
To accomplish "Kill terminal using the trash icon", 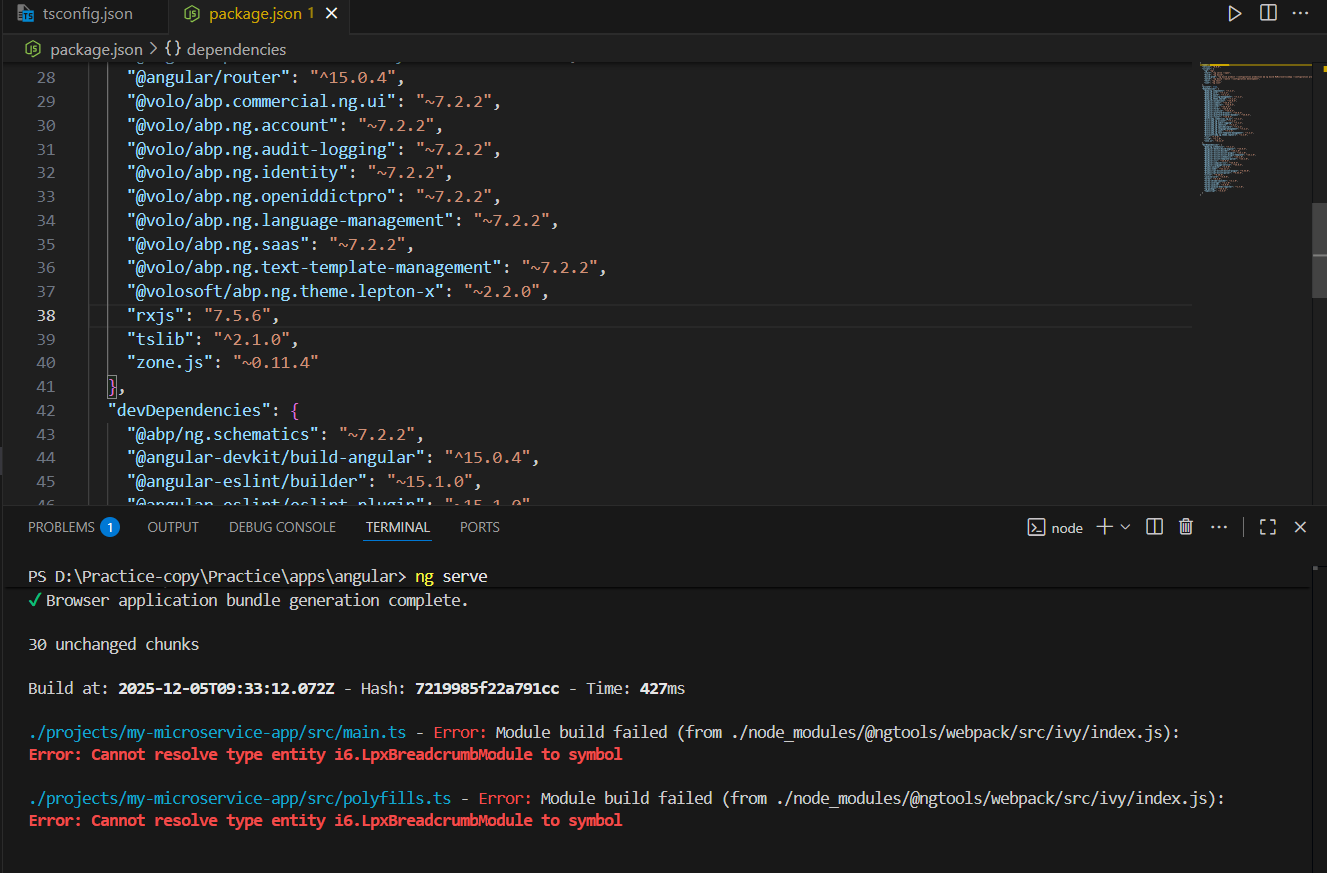I will 1186,527.
